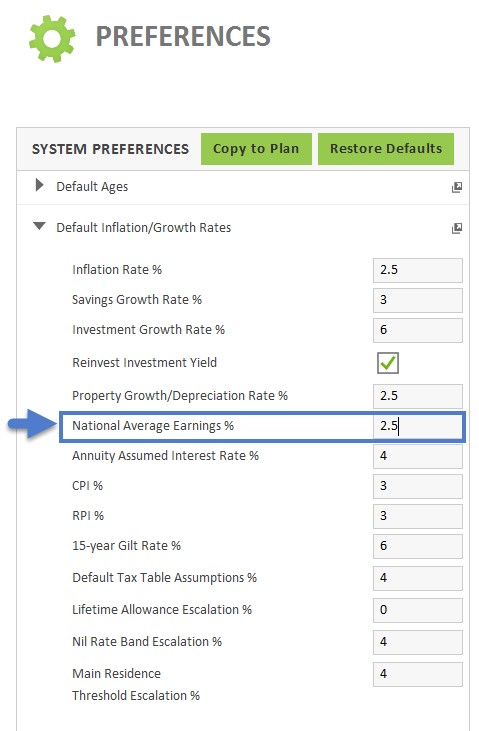
Task: Select Default Tax Table Assumptions % field
Action: 417,578
